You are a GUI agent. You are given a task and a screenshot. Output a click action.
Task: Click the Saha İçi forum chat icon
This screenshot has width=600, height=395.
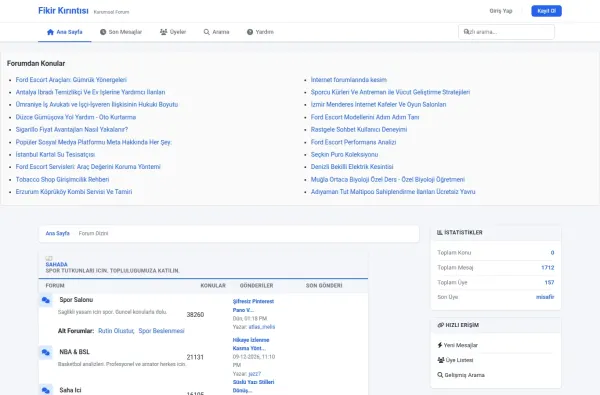(x=46, y=390)
